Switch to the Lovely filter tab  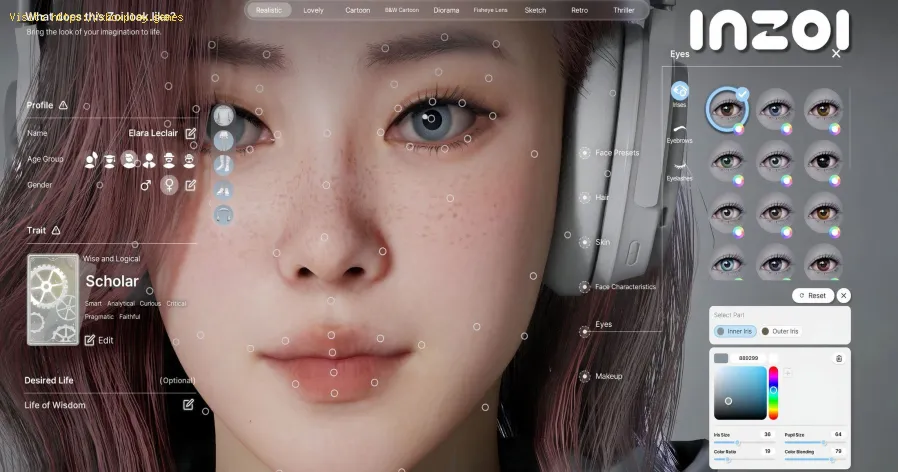click(x=313, y=10)
